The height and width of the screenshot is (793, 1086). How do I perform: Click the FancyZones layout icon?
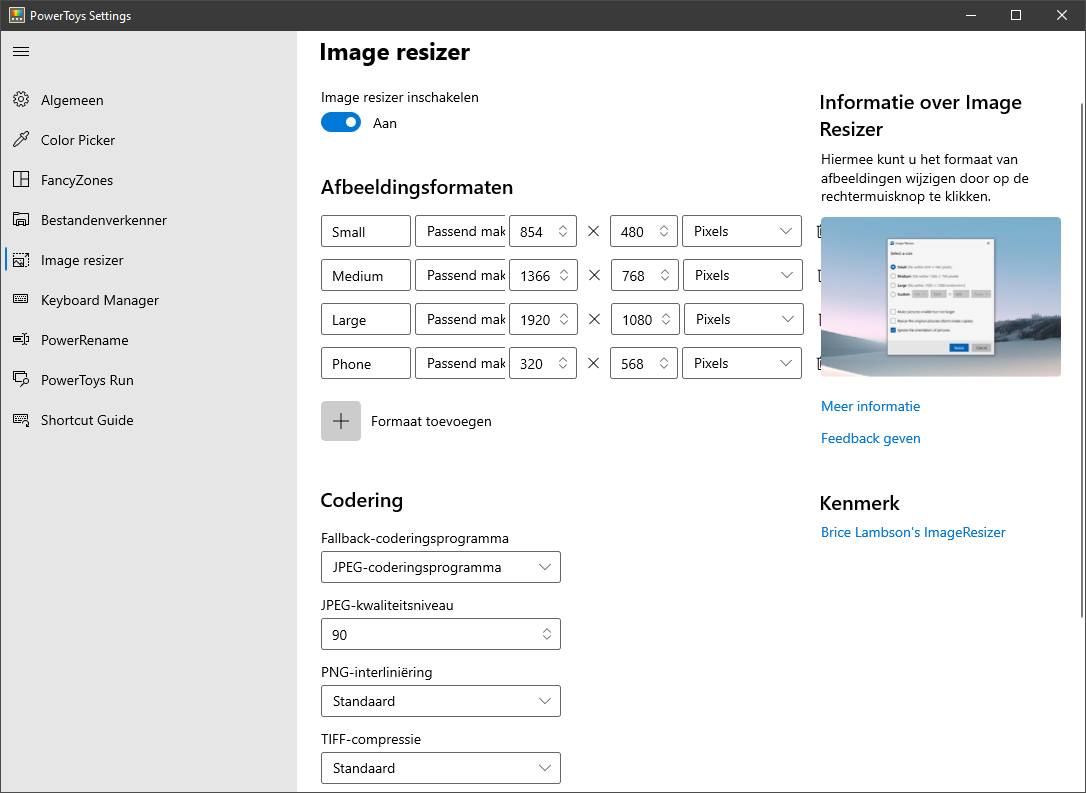coord(21,179)
